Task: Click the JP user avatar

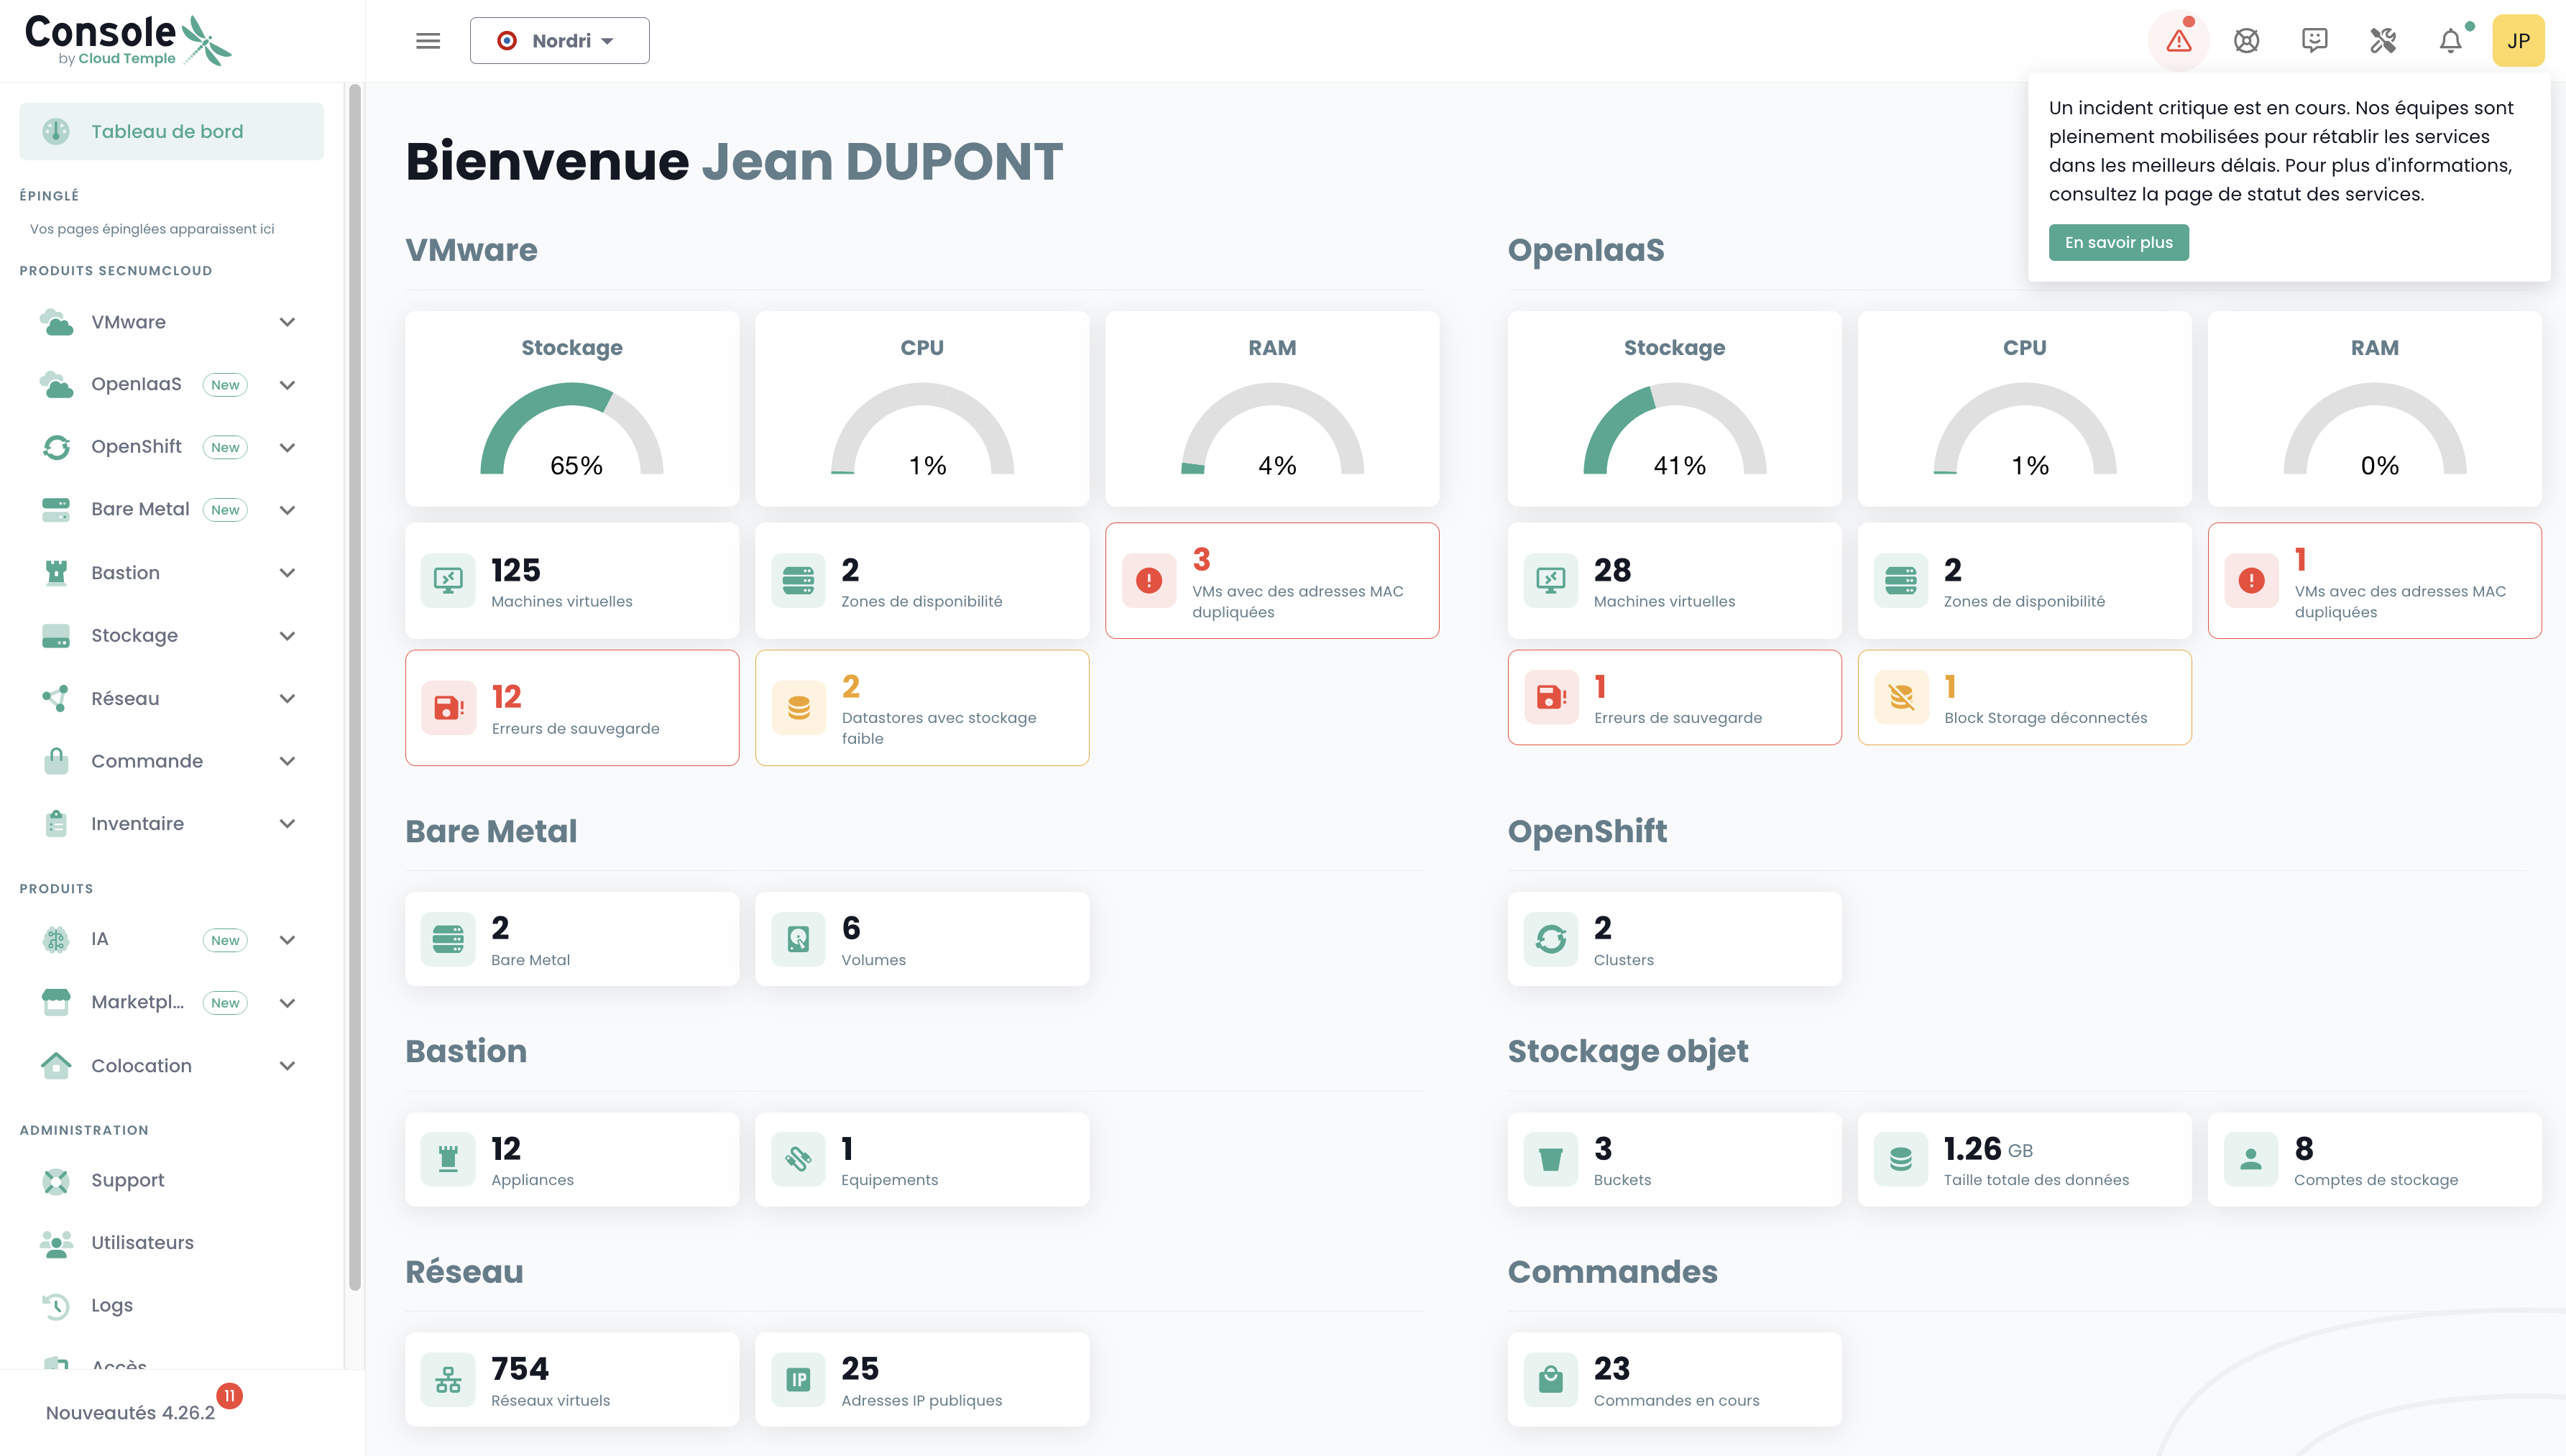Action: 2517,41
